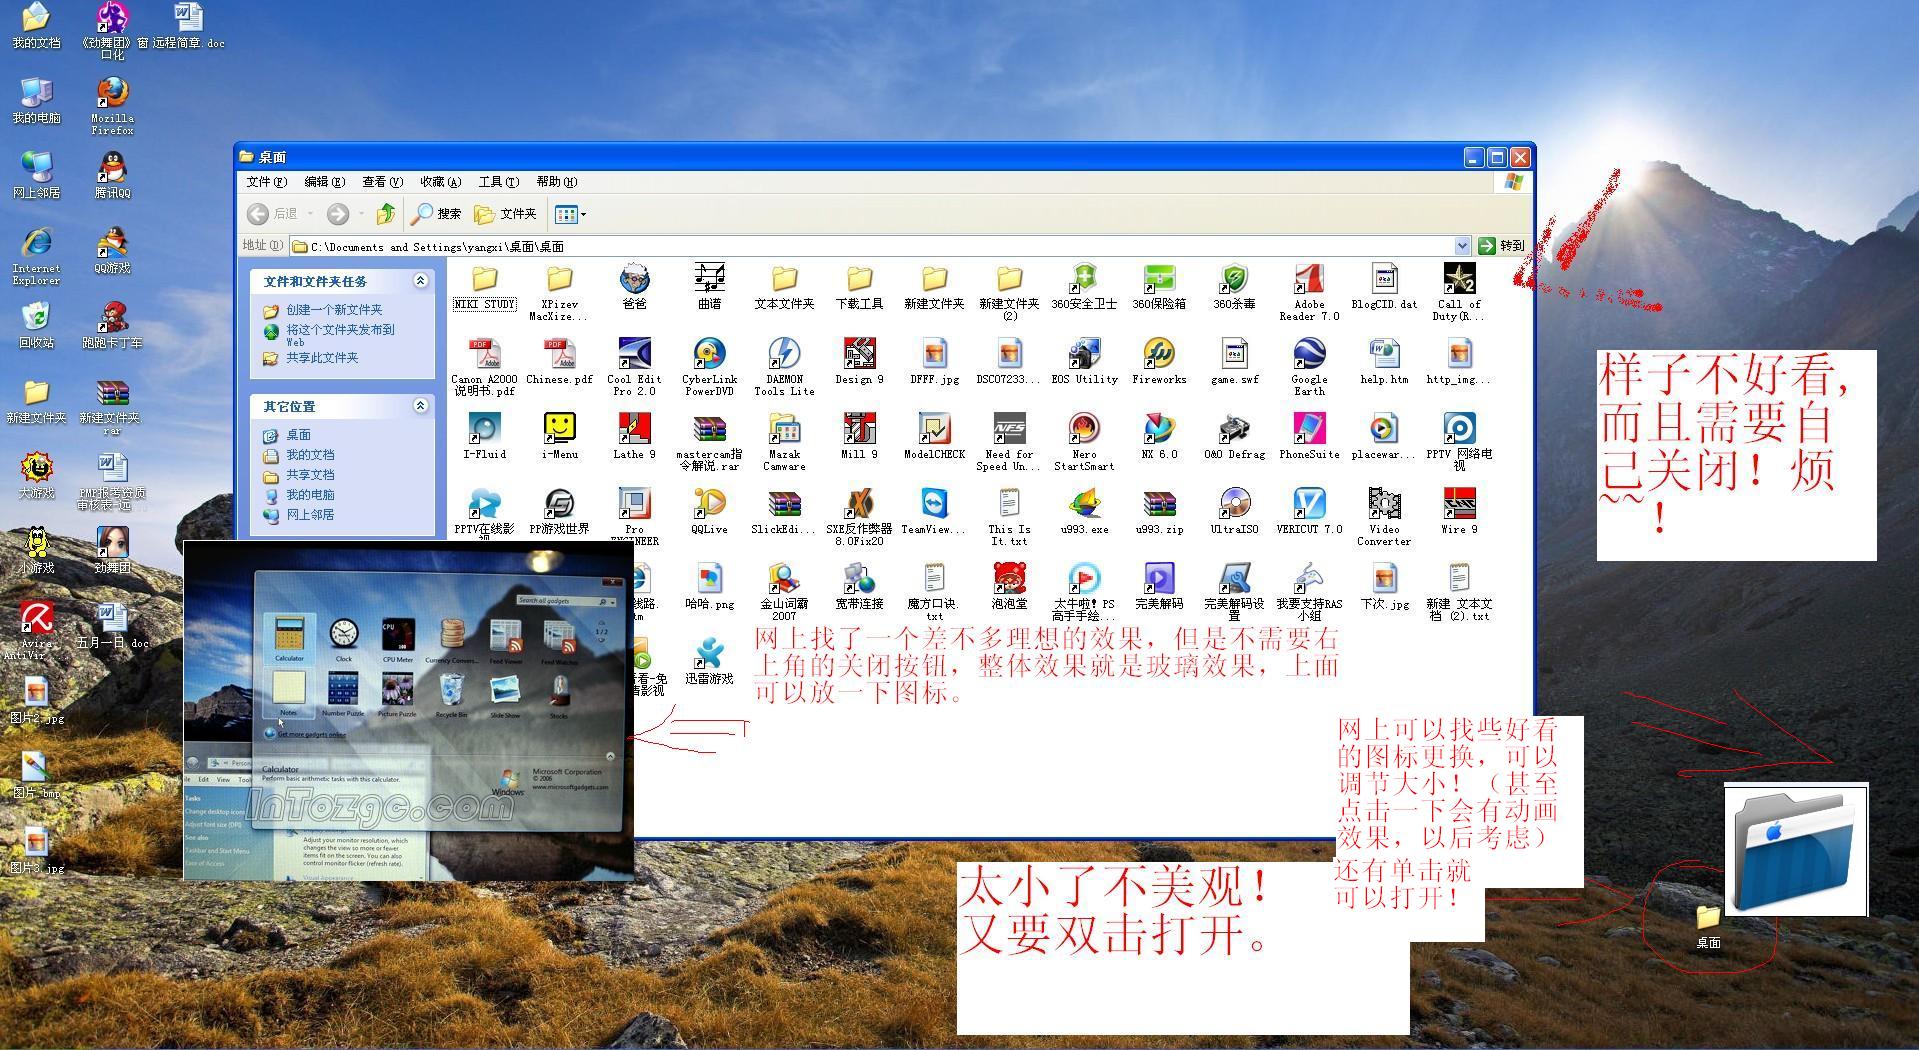Open the 工具(T) menu

(498, 182)
